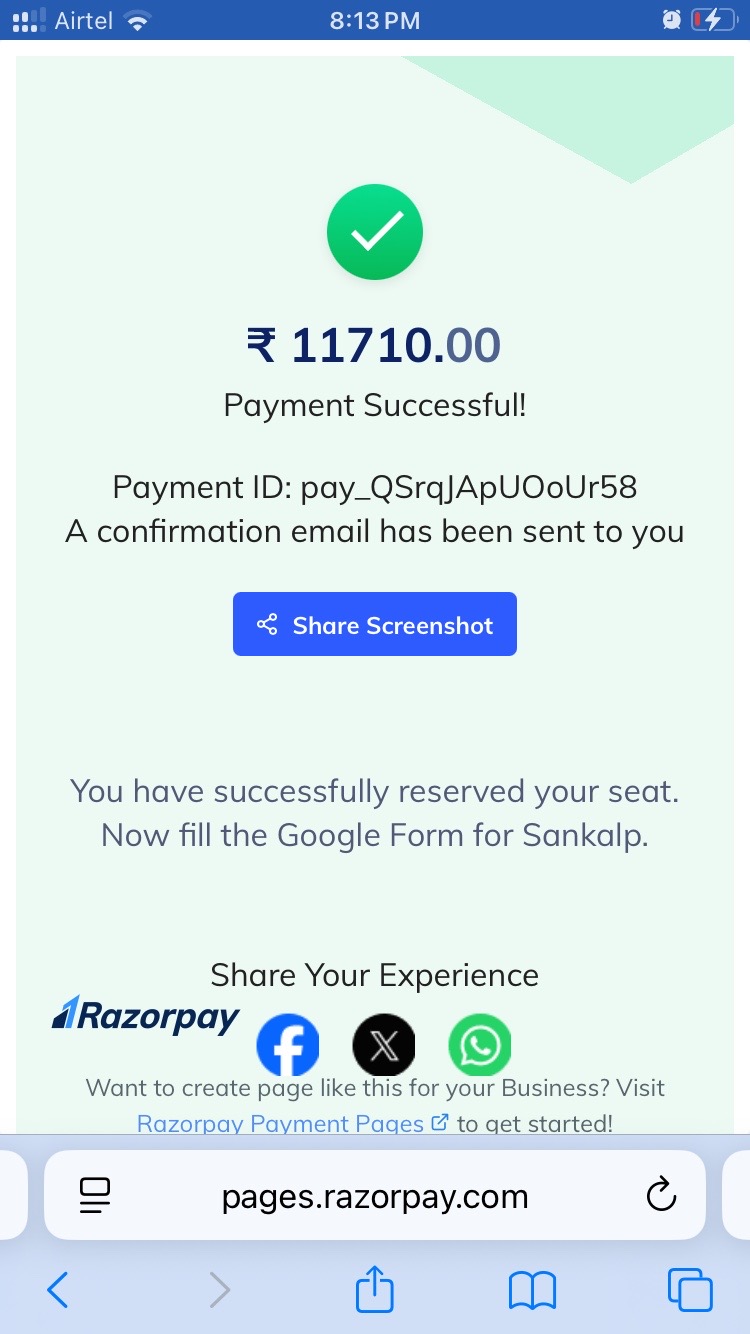
Task: Tap the status bar clock 8:13 PM
Action: [375, 20]
